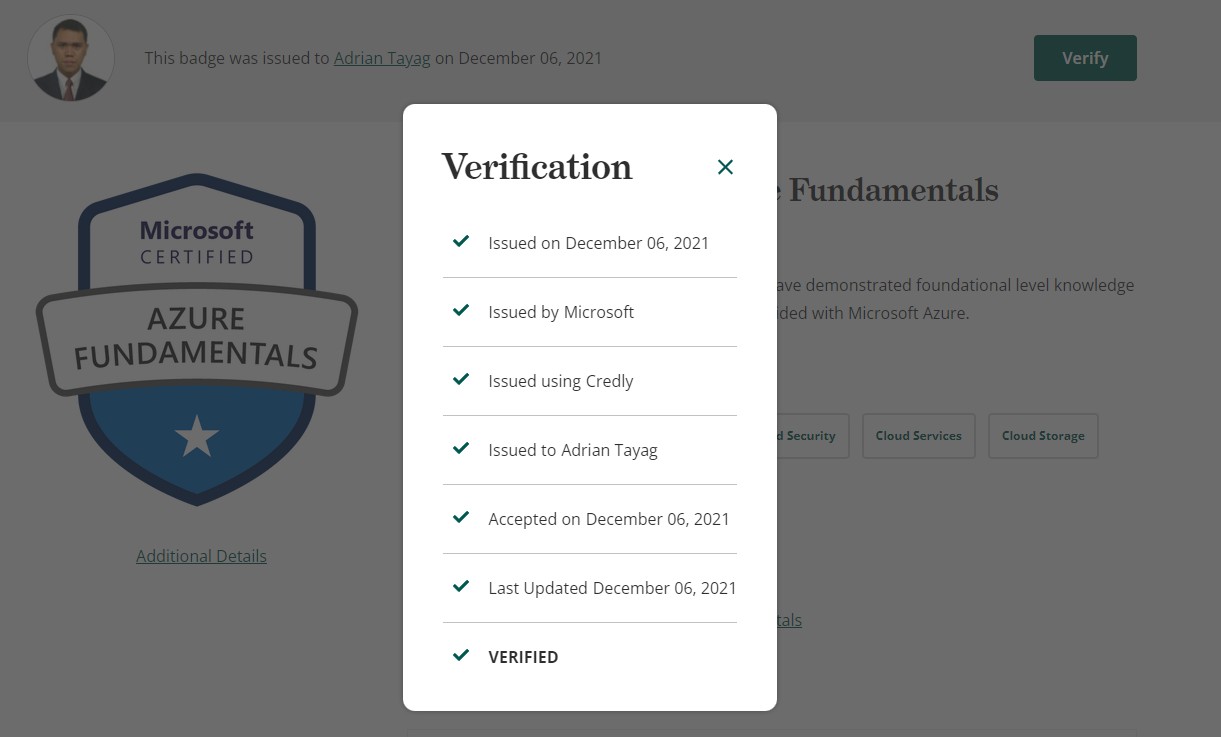Click the Additional Details link
Viewport: 1221px width, 737px height.
point(201,556)
